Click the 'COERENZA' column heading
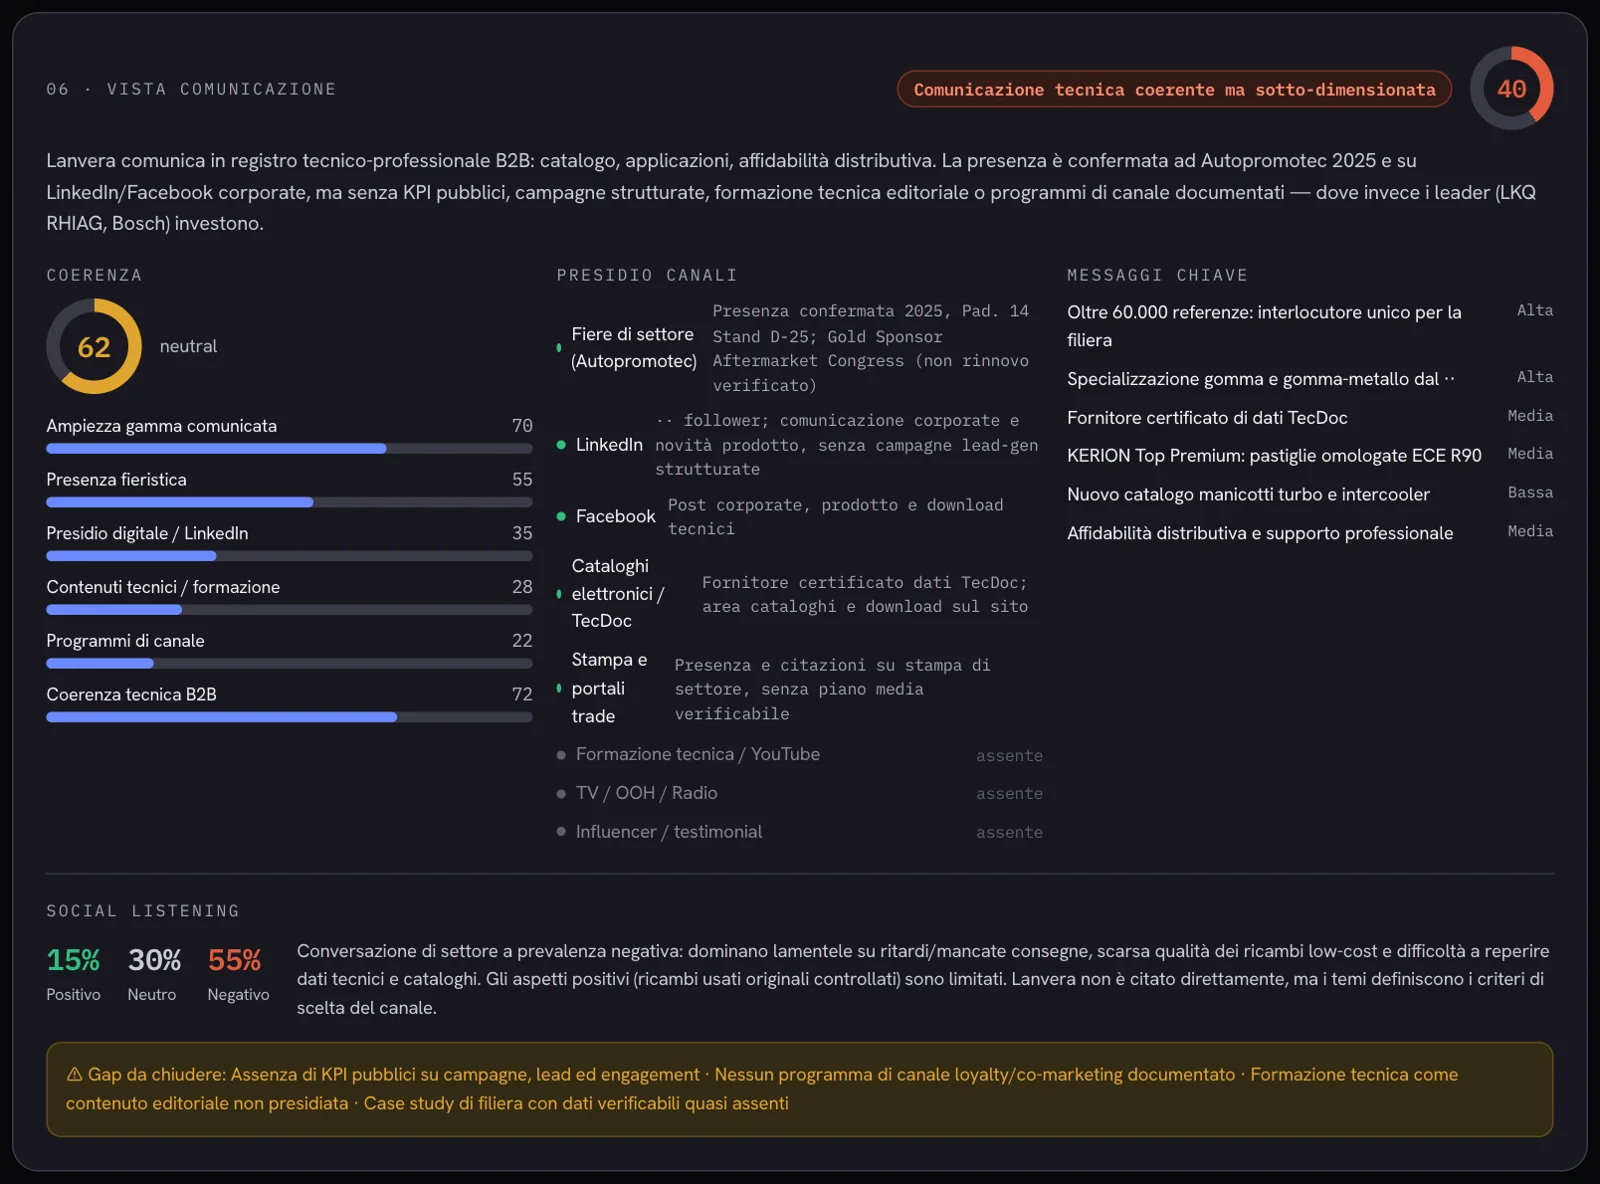This screenshot has height=1184, width=1600. click(x=94, y=275)
